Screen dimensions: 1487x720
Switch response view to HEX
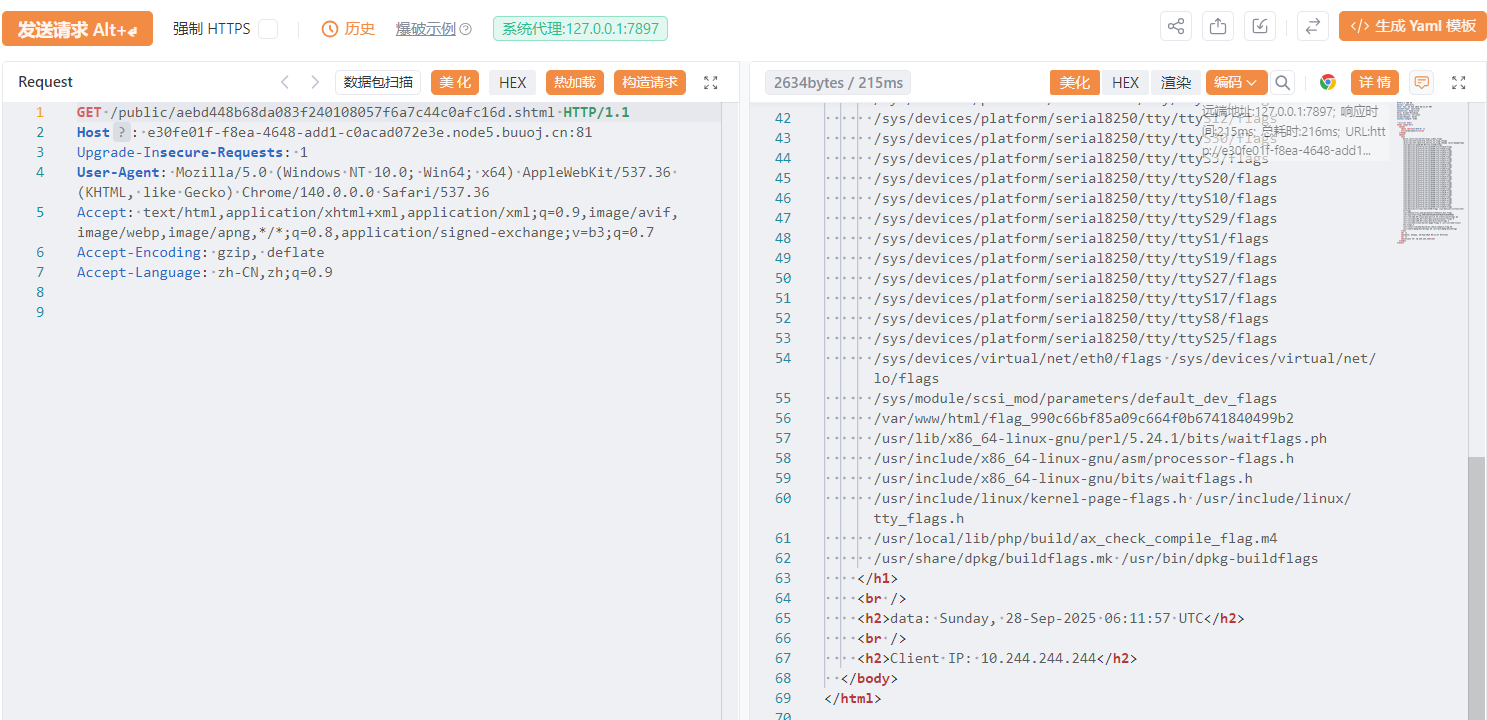(x=1125, y=82)
